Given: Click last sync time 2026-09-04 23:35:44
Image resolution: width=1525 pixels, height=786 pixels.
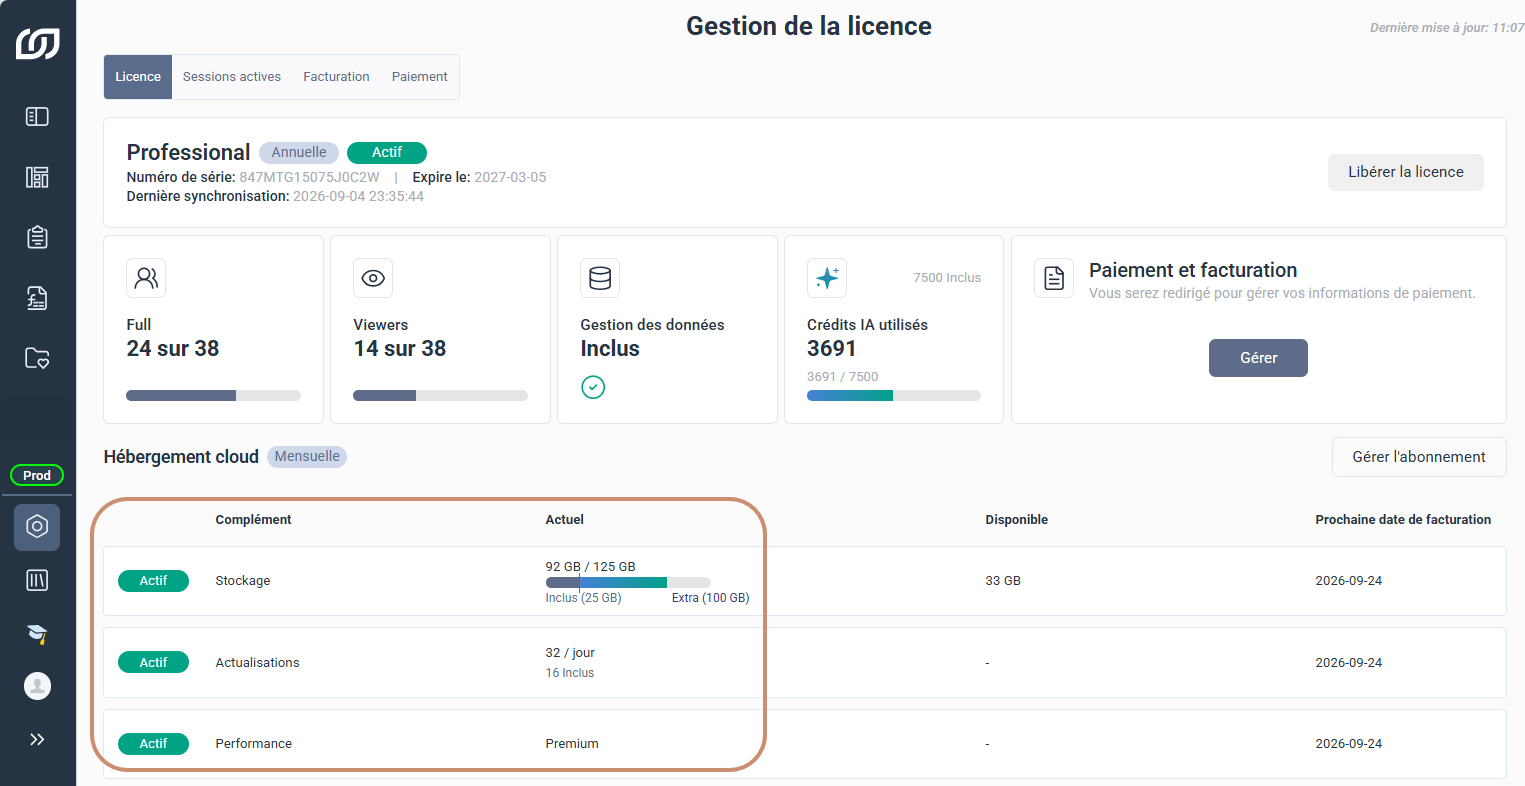Looking at the screenshot, I should pyautogui.click(x=358, y=197).
